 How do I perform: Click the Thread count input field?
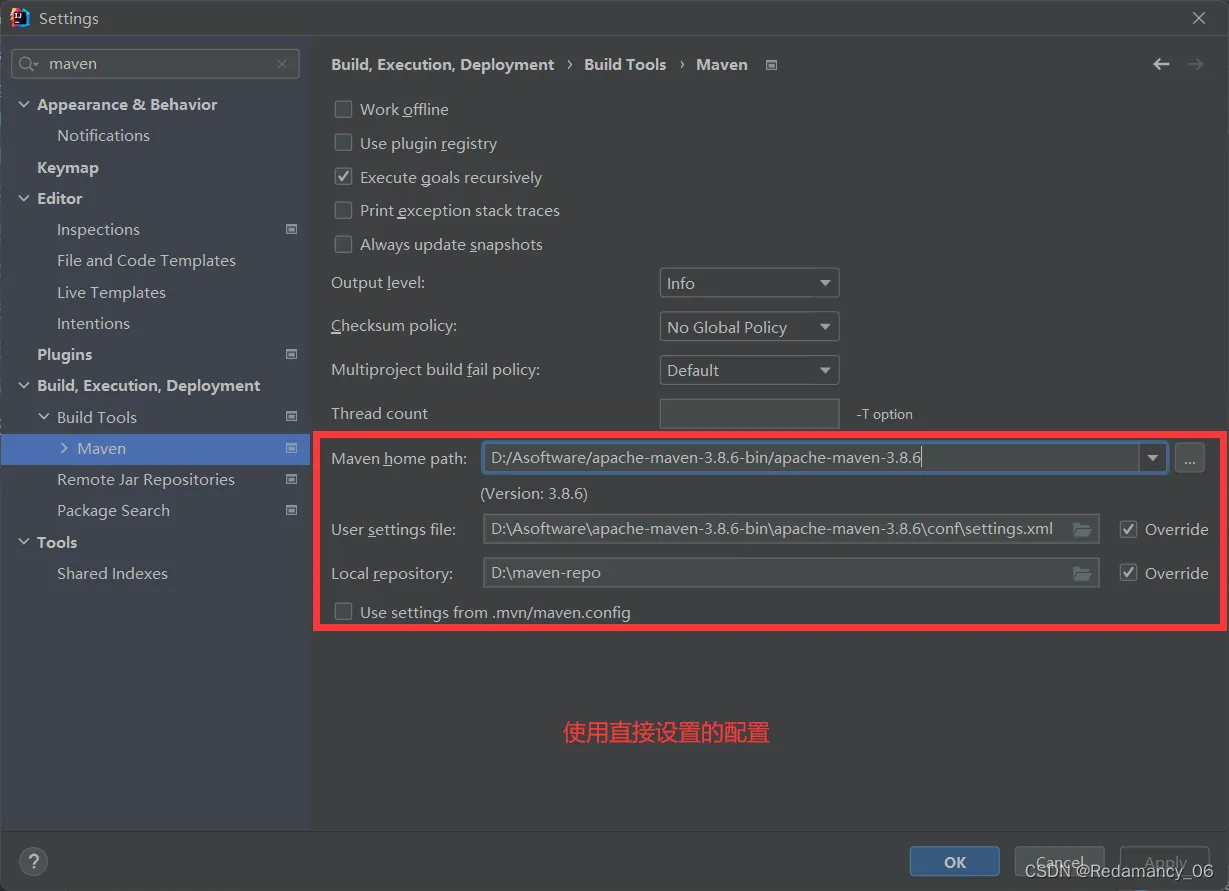[x=749, y=413]
